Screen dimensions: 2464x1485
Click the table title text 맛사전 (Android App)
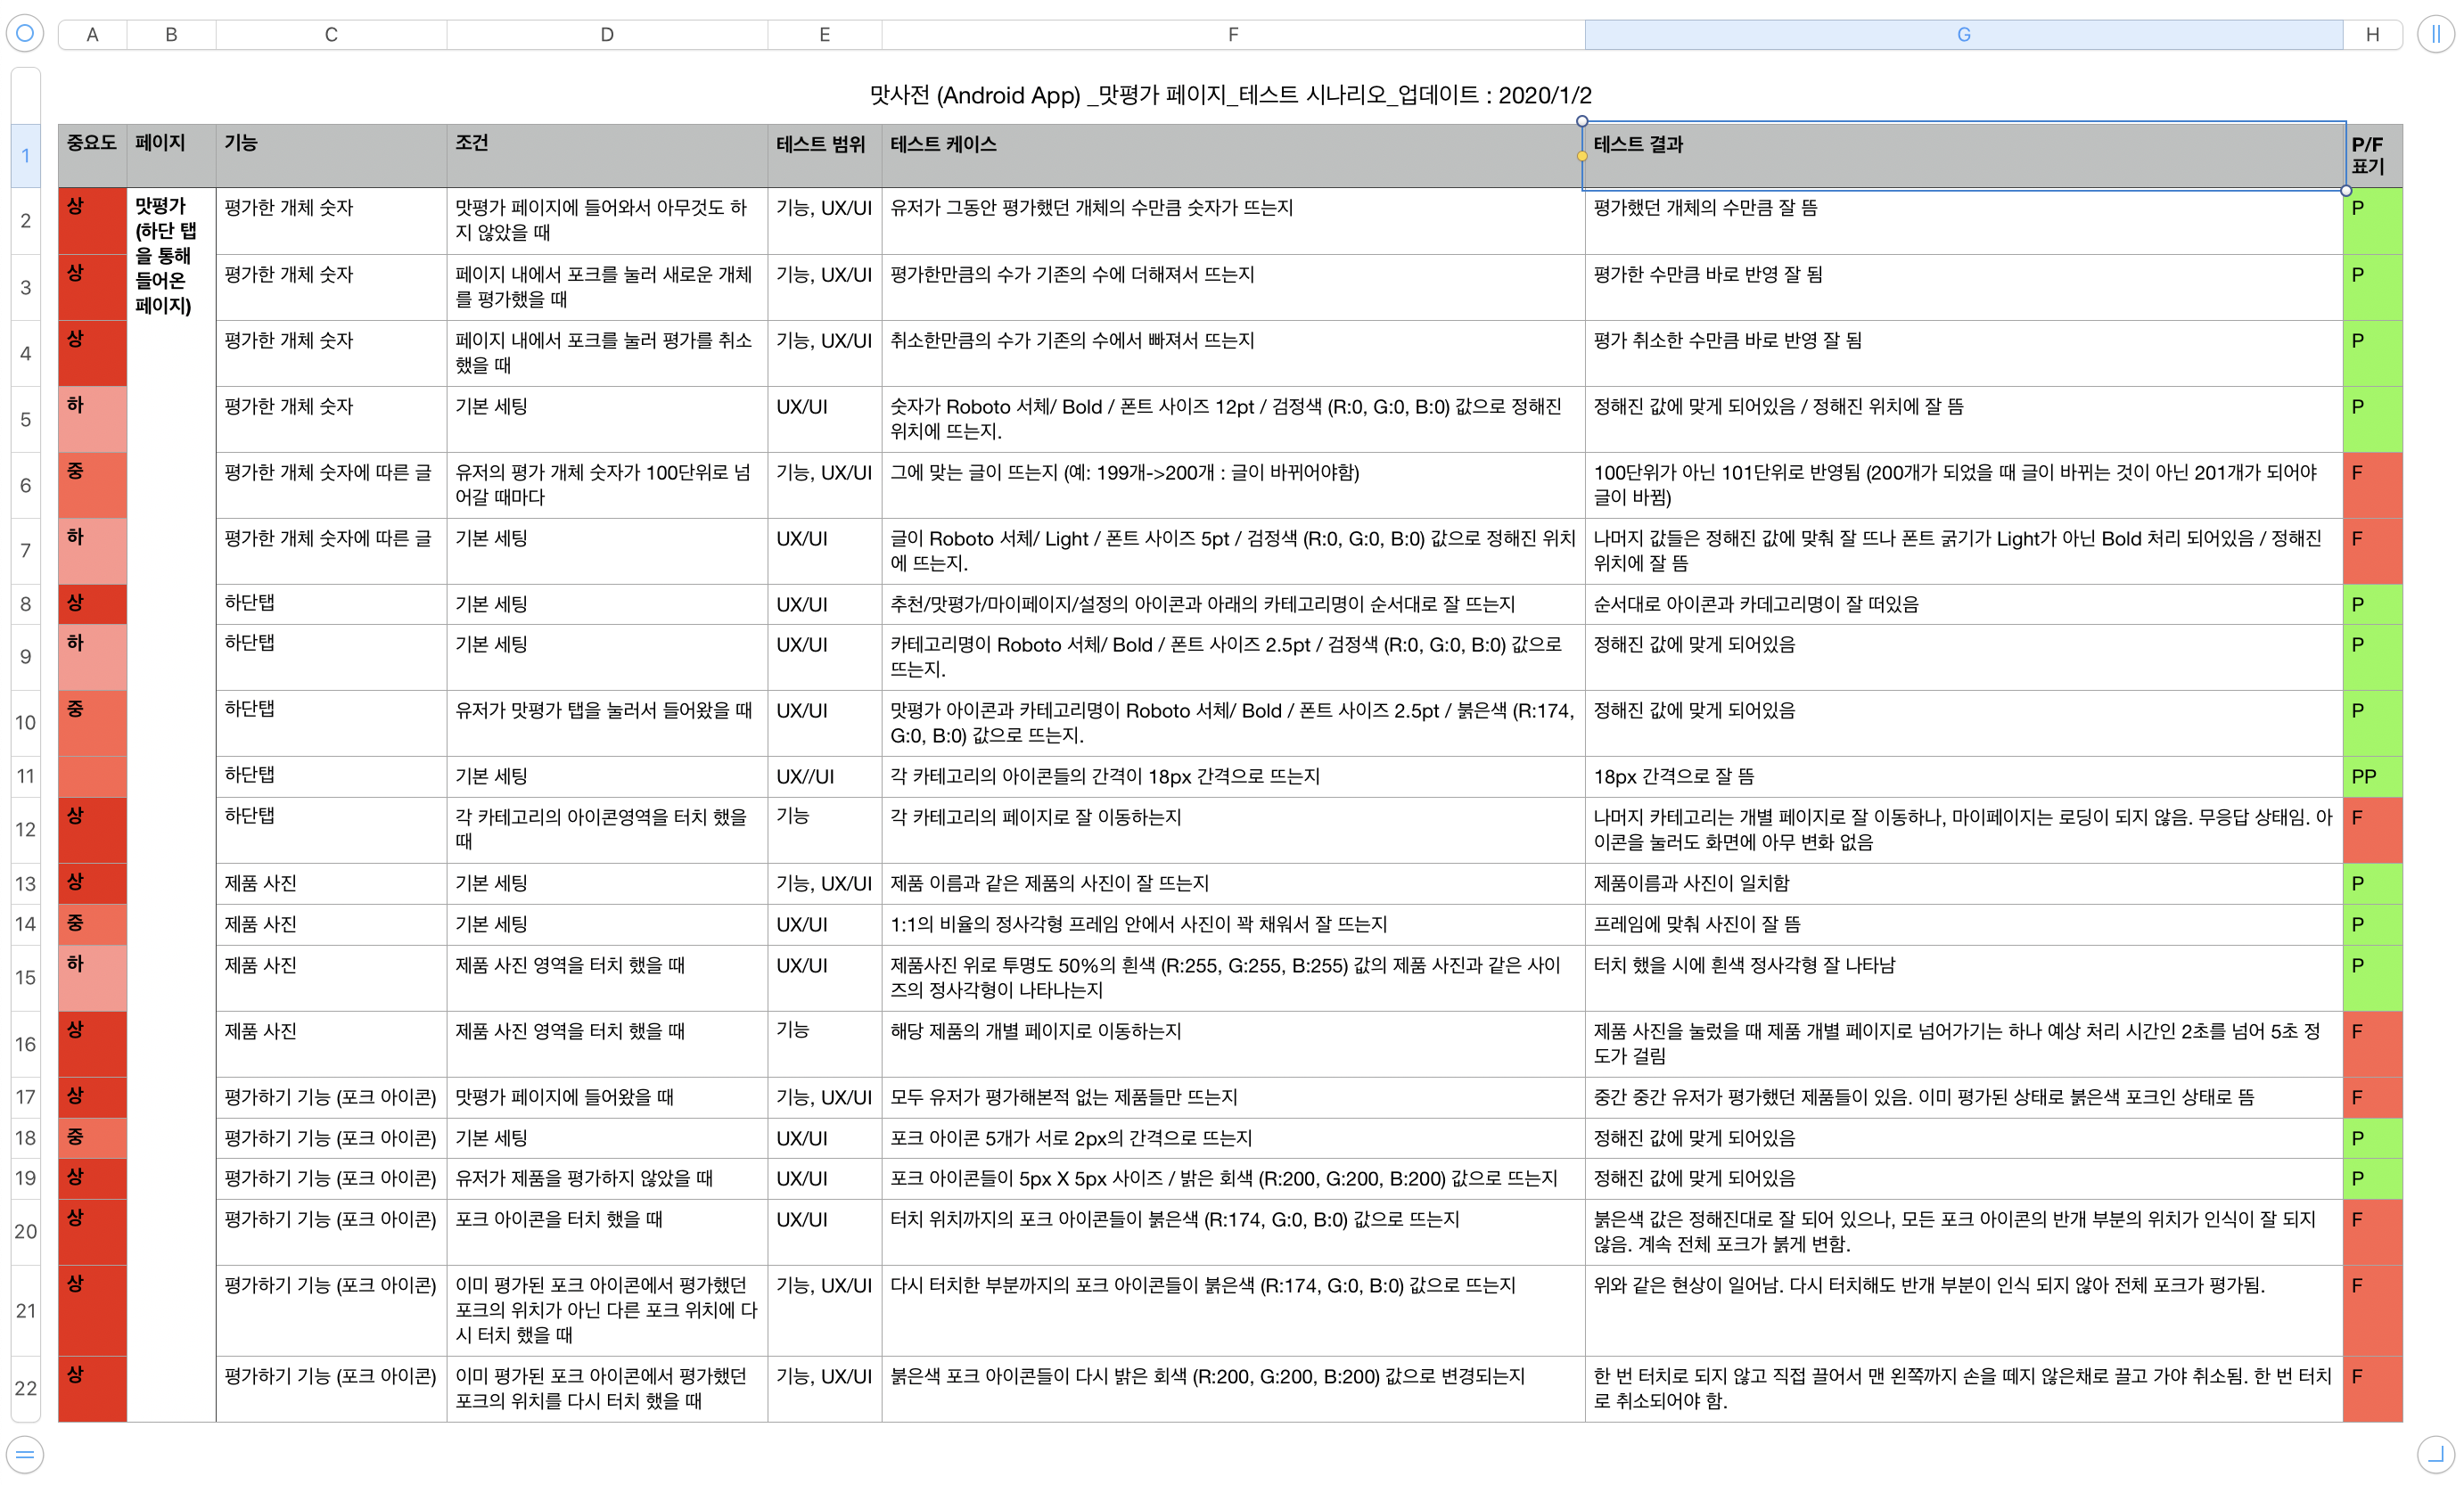(1230, 95)
